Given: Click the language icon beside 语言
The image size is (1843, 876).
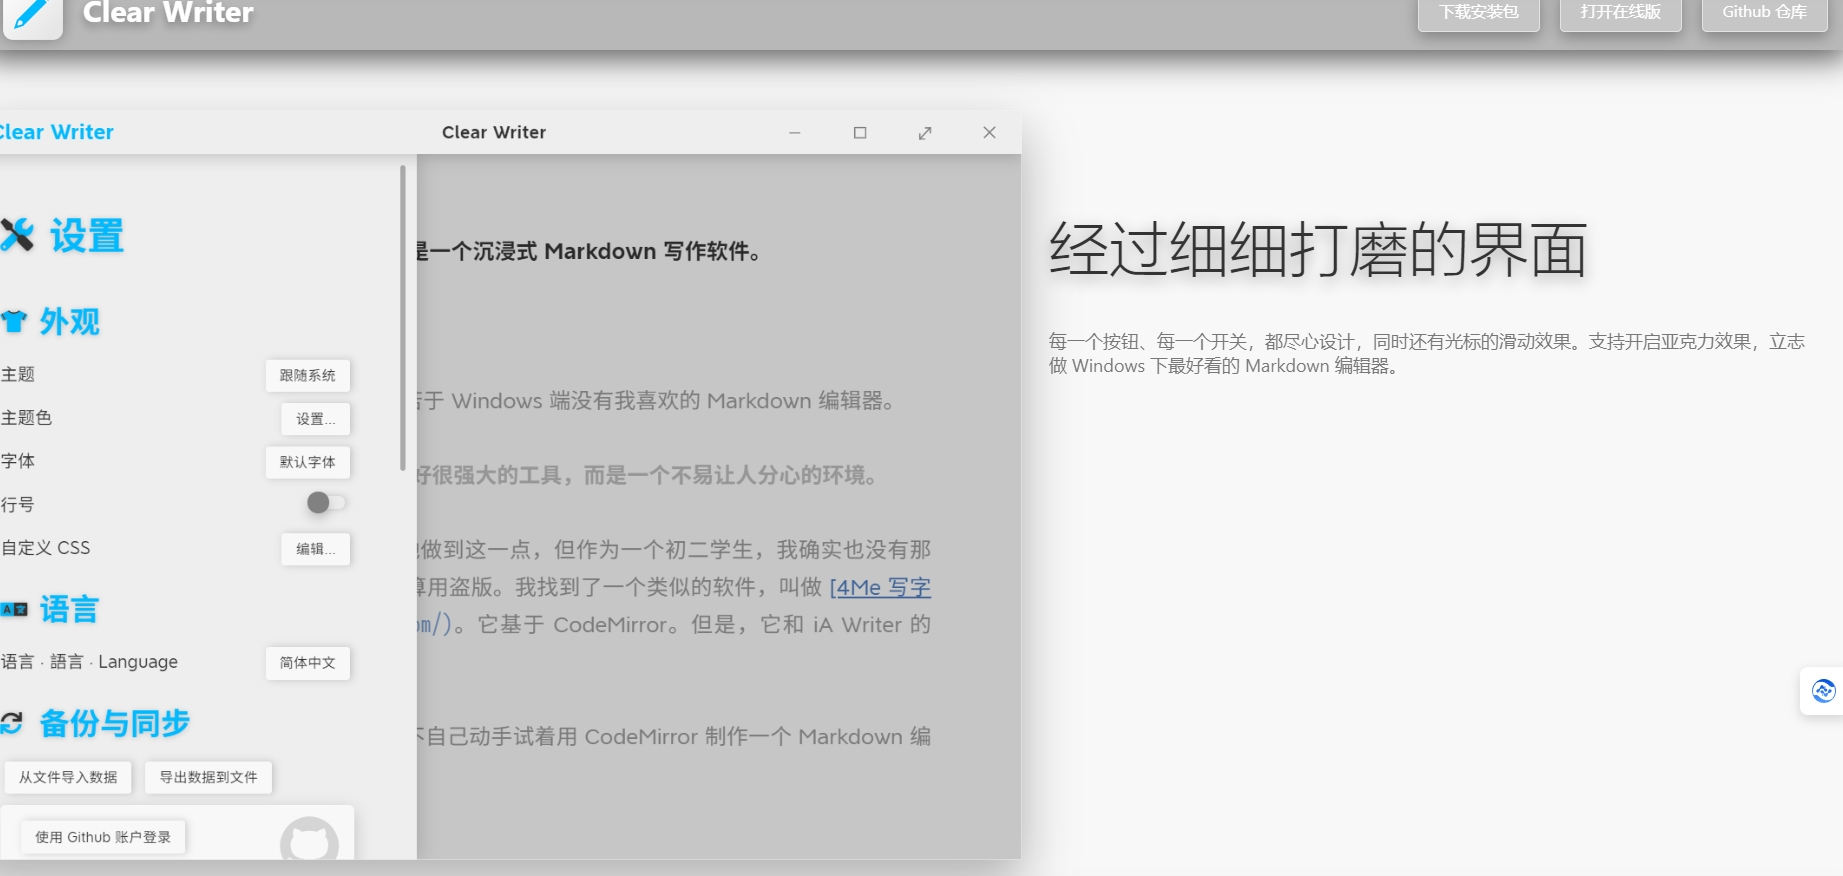Looking at the screenshot, I should (x=14, y=609).
